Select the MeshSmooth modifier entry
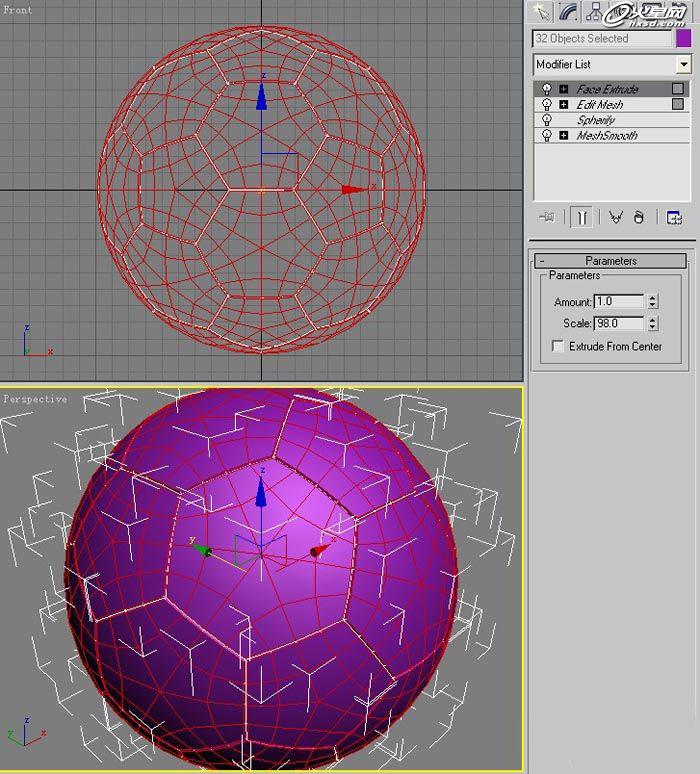Viewport: 700px width, 774px height. click(607, 135)
